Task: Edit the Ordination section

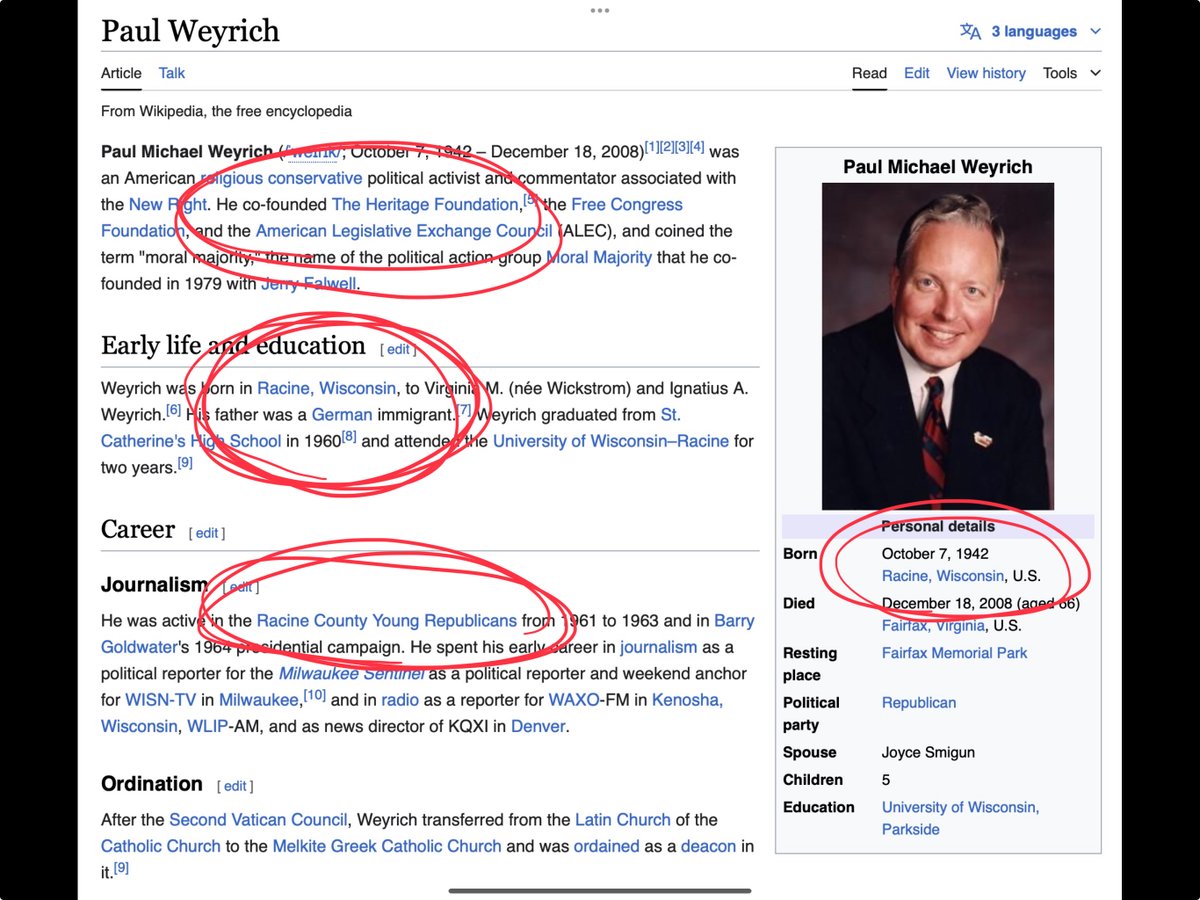Action: [235, 786]
